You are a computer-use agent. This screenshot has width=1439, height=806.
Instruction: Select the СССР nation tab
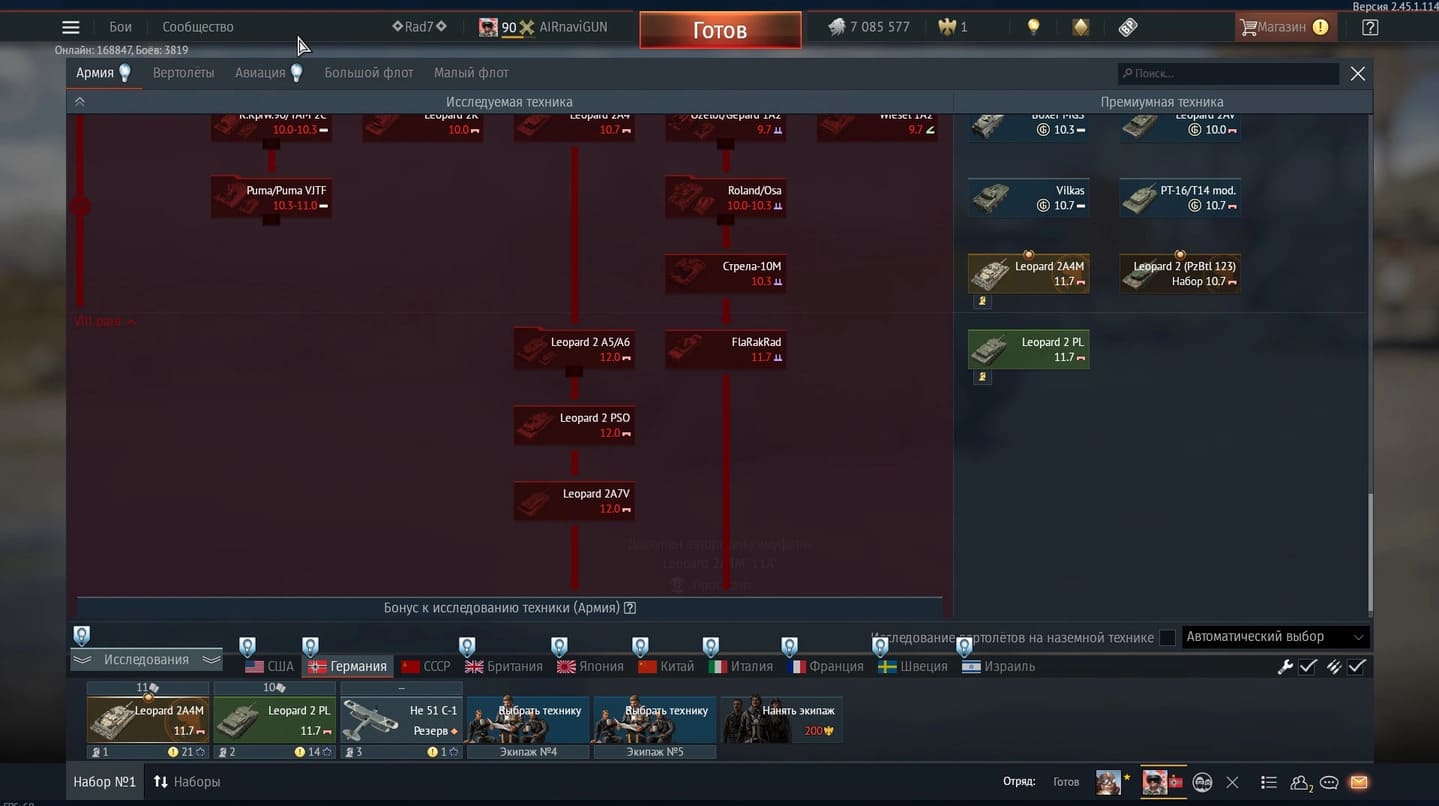[x=425, y=667]
